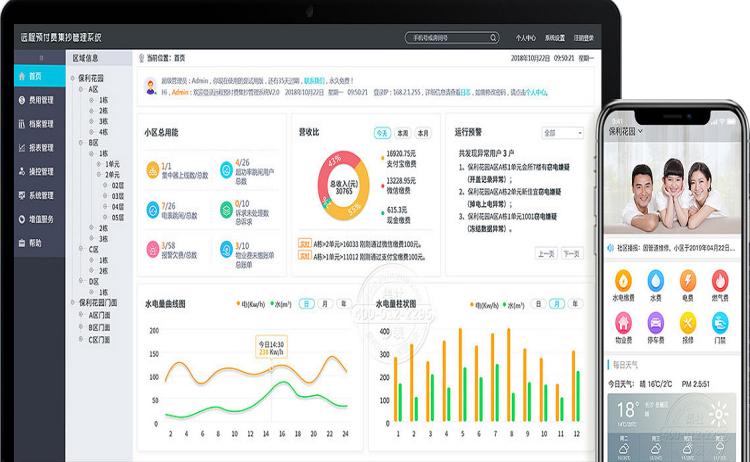
Task: Click the 实时 tag on A栋>2单元>16033 row
Action: (305, 243)
